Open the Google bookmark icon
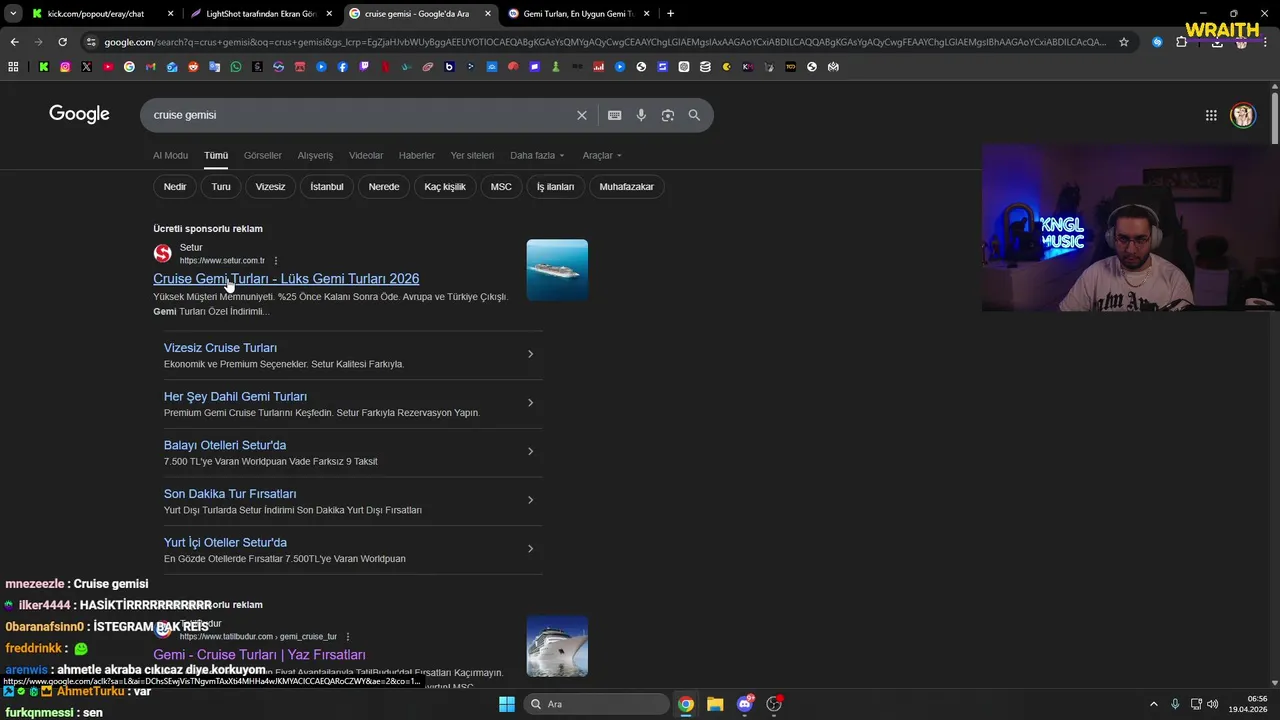This screenshot has width=1280, height=720. 129,67
